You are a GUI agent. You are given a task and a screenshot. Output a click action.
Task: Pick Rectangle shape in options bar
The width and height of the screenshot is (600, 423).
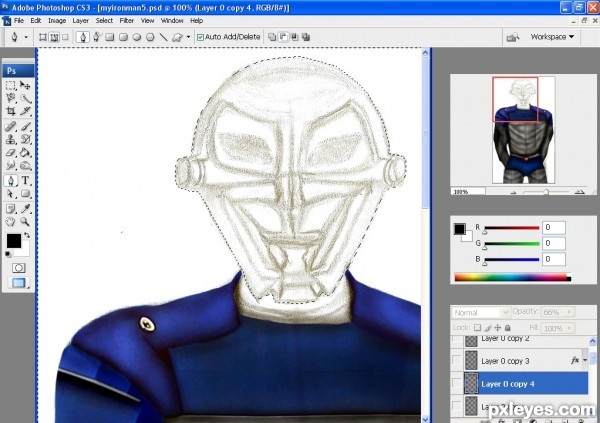point(110,37)
